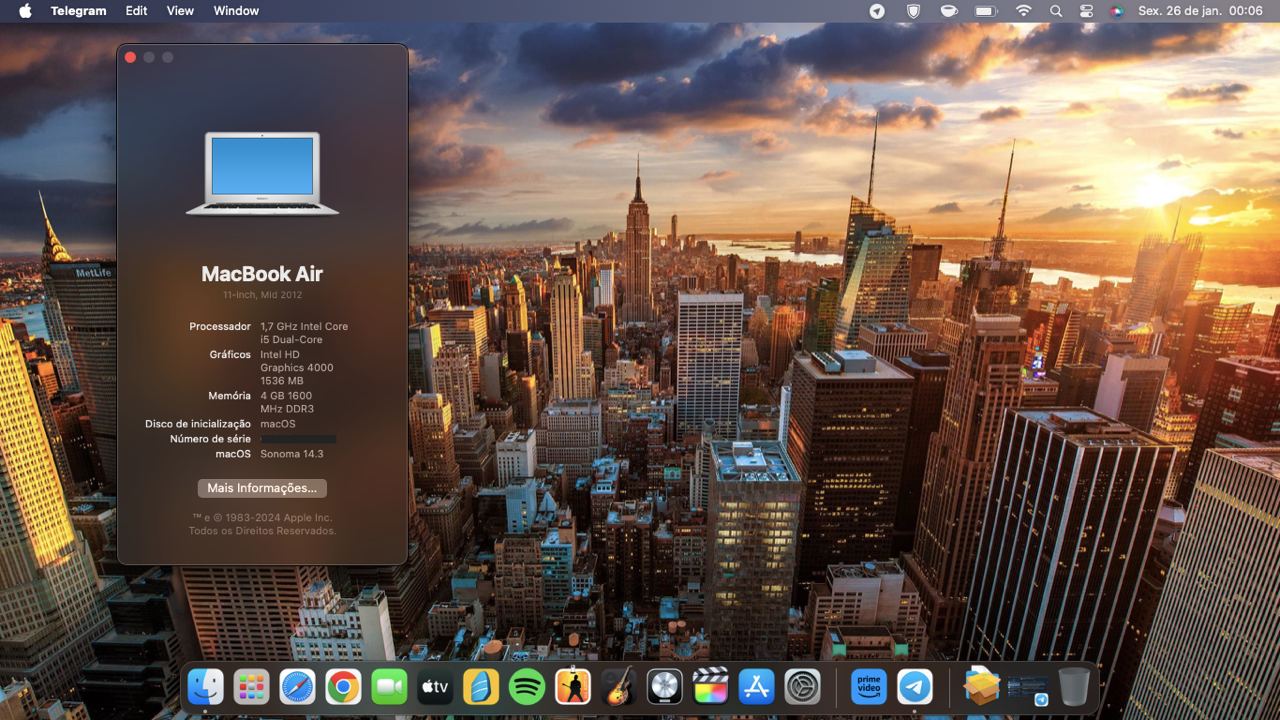Open the Apple TV app
The height and width of the screenshot is (720, 1280).
tap(435, 687)
